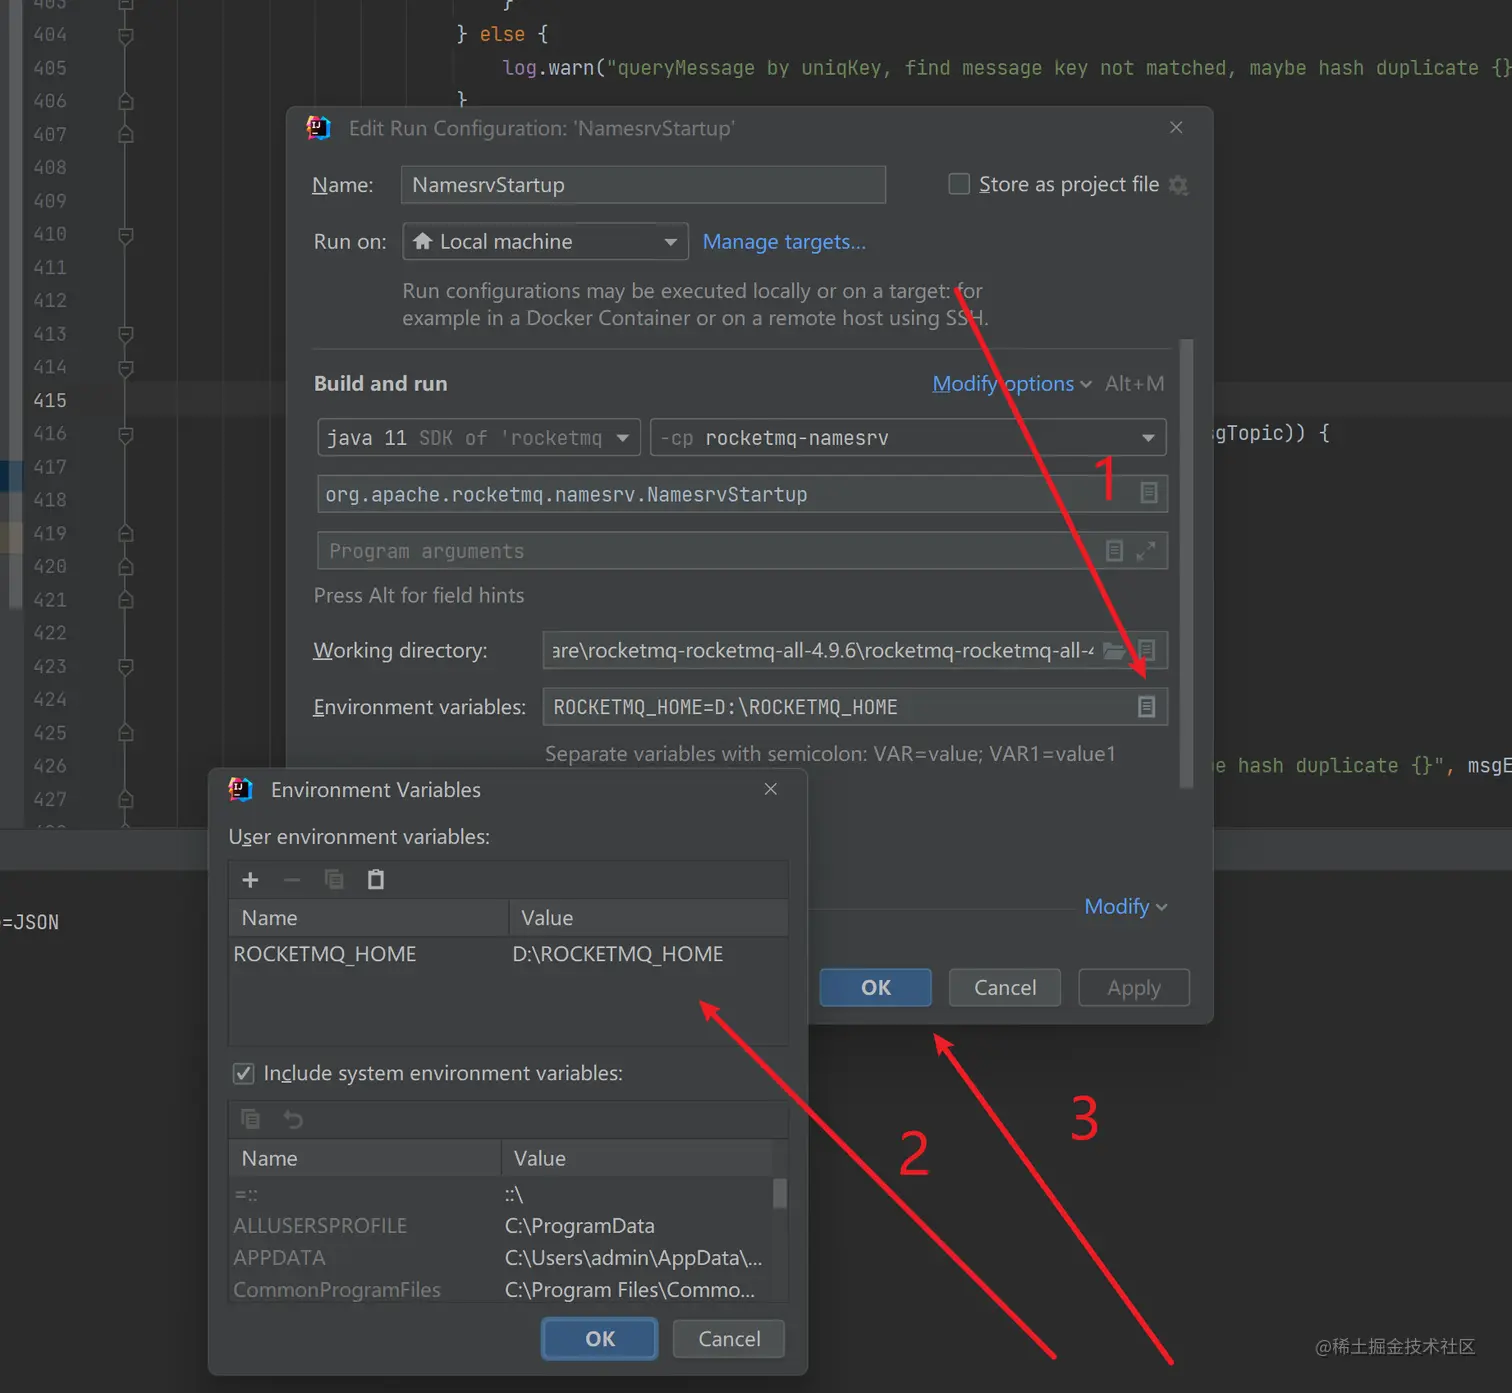Screen dimensions: 1512x1393
Task: Open the Run on Local machine dropdown
Action: 545,242
